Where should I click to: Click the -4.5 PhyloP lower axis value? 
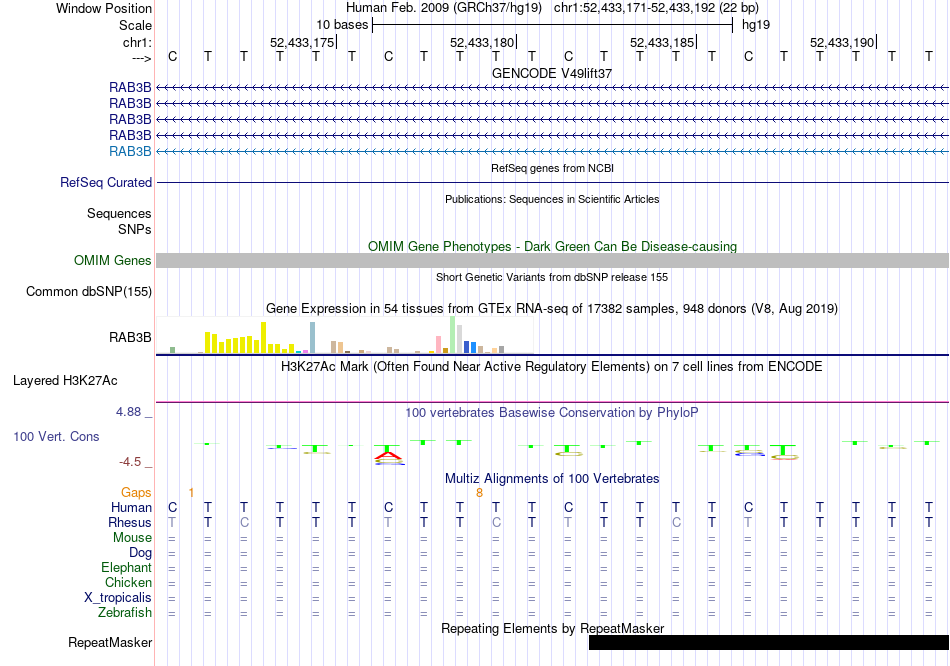coord(130,462)
